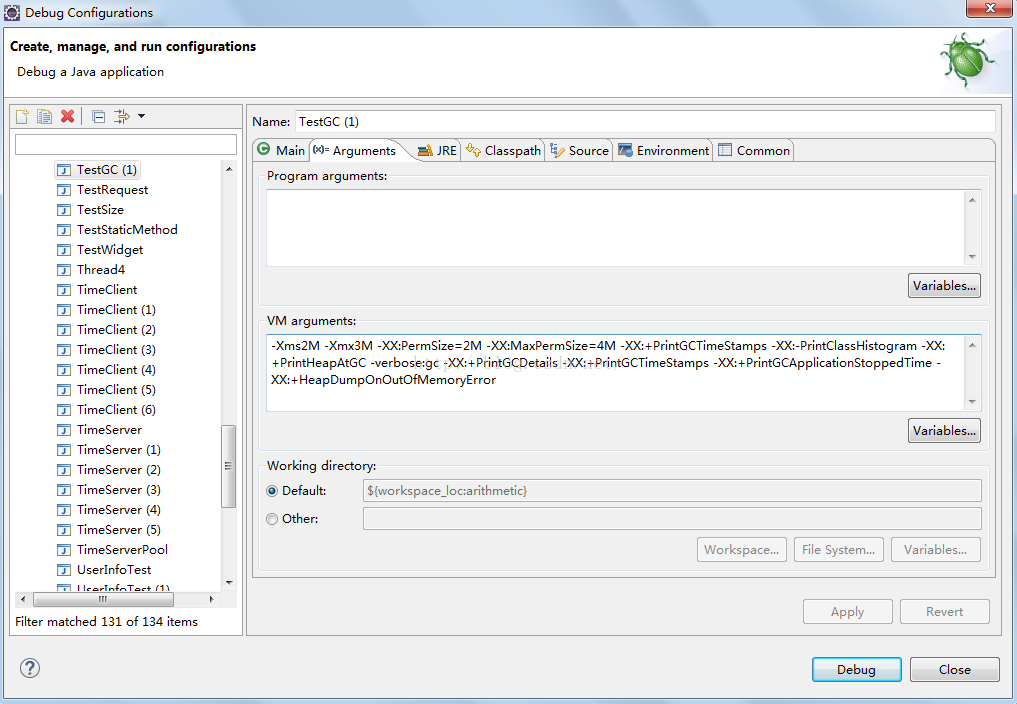Select the TestRequest configuration
Image resolution: width=1017 pixels, height=704 pixels.
click(112, 190)
